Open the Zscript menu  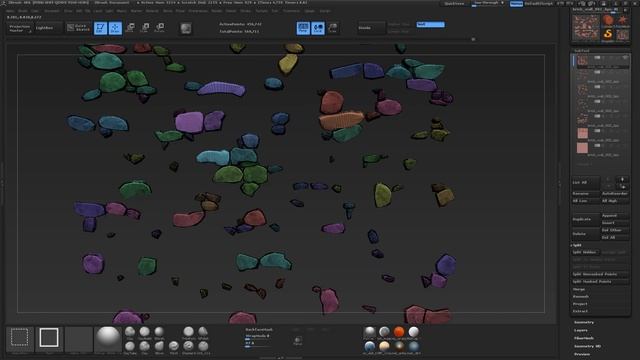pyautogui.click(x=325, y=11)
